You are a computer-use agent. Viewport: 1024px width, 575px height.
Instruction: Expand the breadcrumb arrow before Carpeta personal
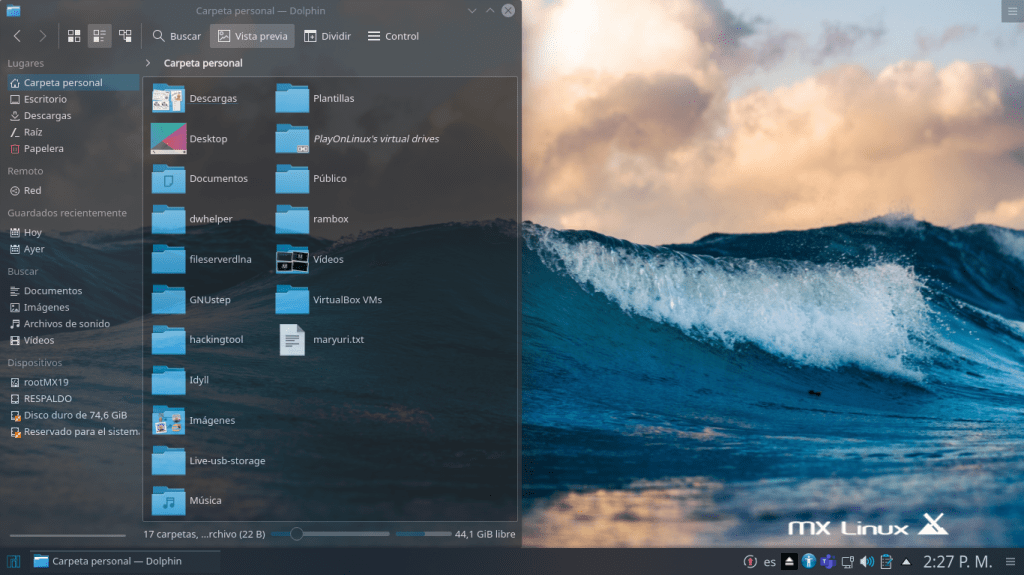click(148, 63)
